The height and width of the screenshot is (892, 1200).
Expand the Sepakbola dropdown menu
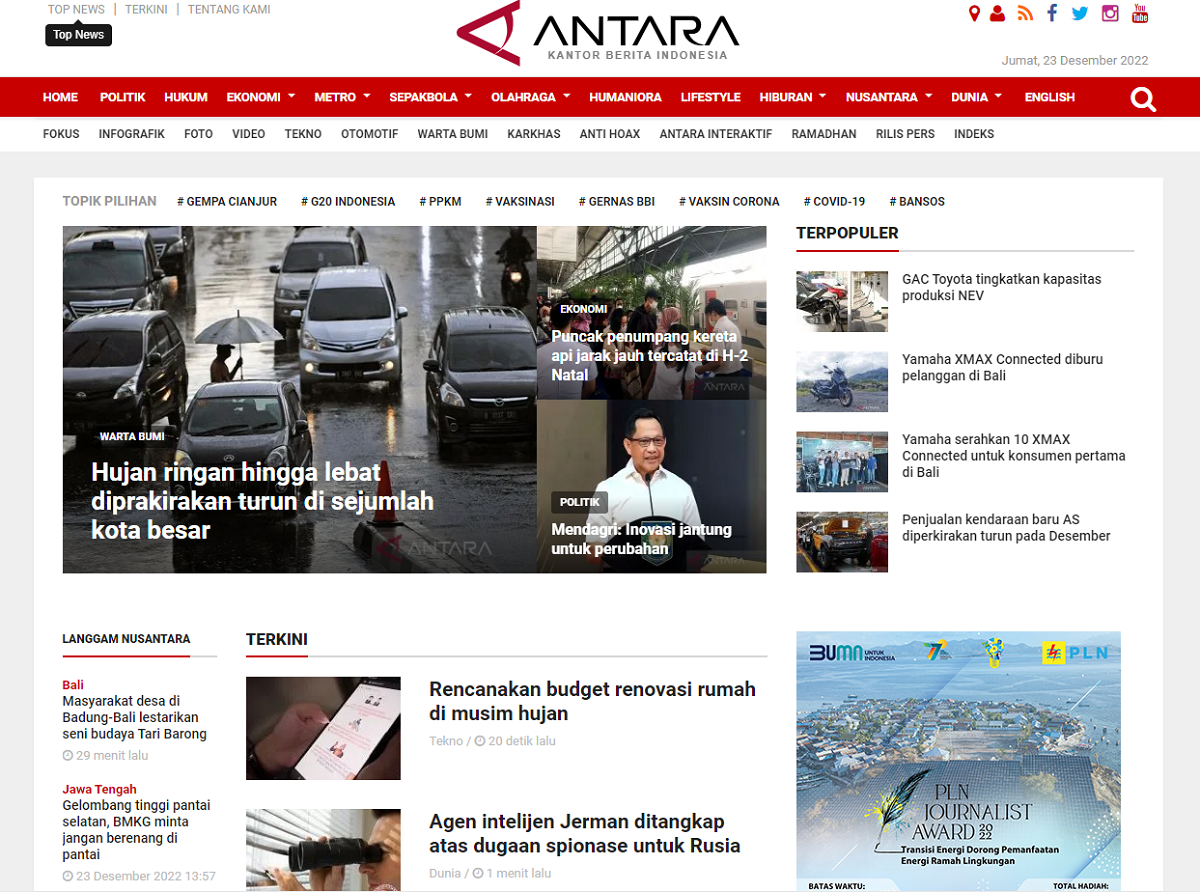pyautogui.click(x=430, y=97)
